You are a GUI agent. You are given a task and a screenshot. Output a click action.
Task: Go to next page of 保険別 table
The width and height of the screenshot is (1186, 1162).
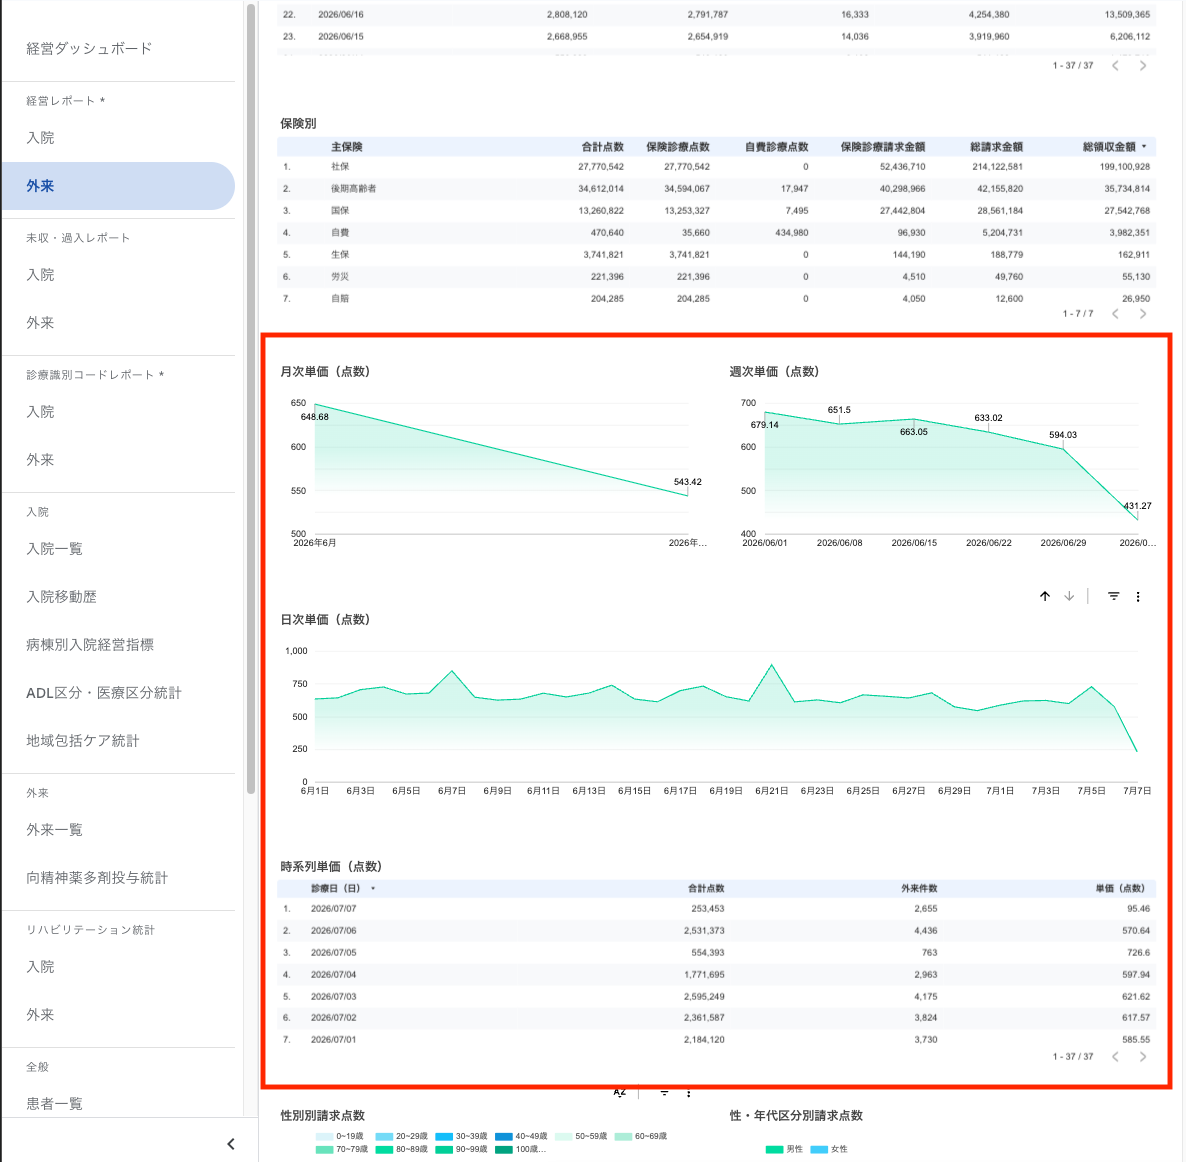tap(1143, 313)
